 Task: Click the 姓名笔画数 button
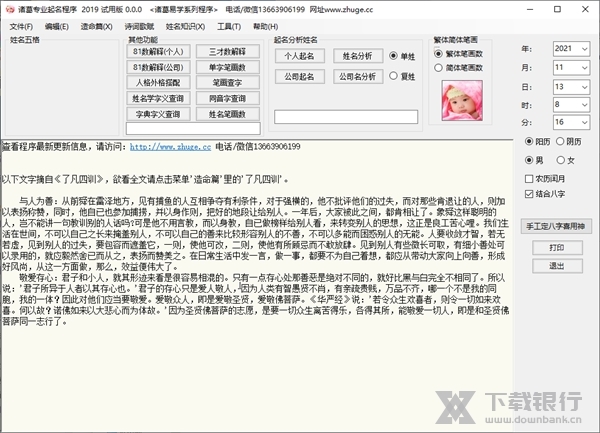tap(228, 114)
